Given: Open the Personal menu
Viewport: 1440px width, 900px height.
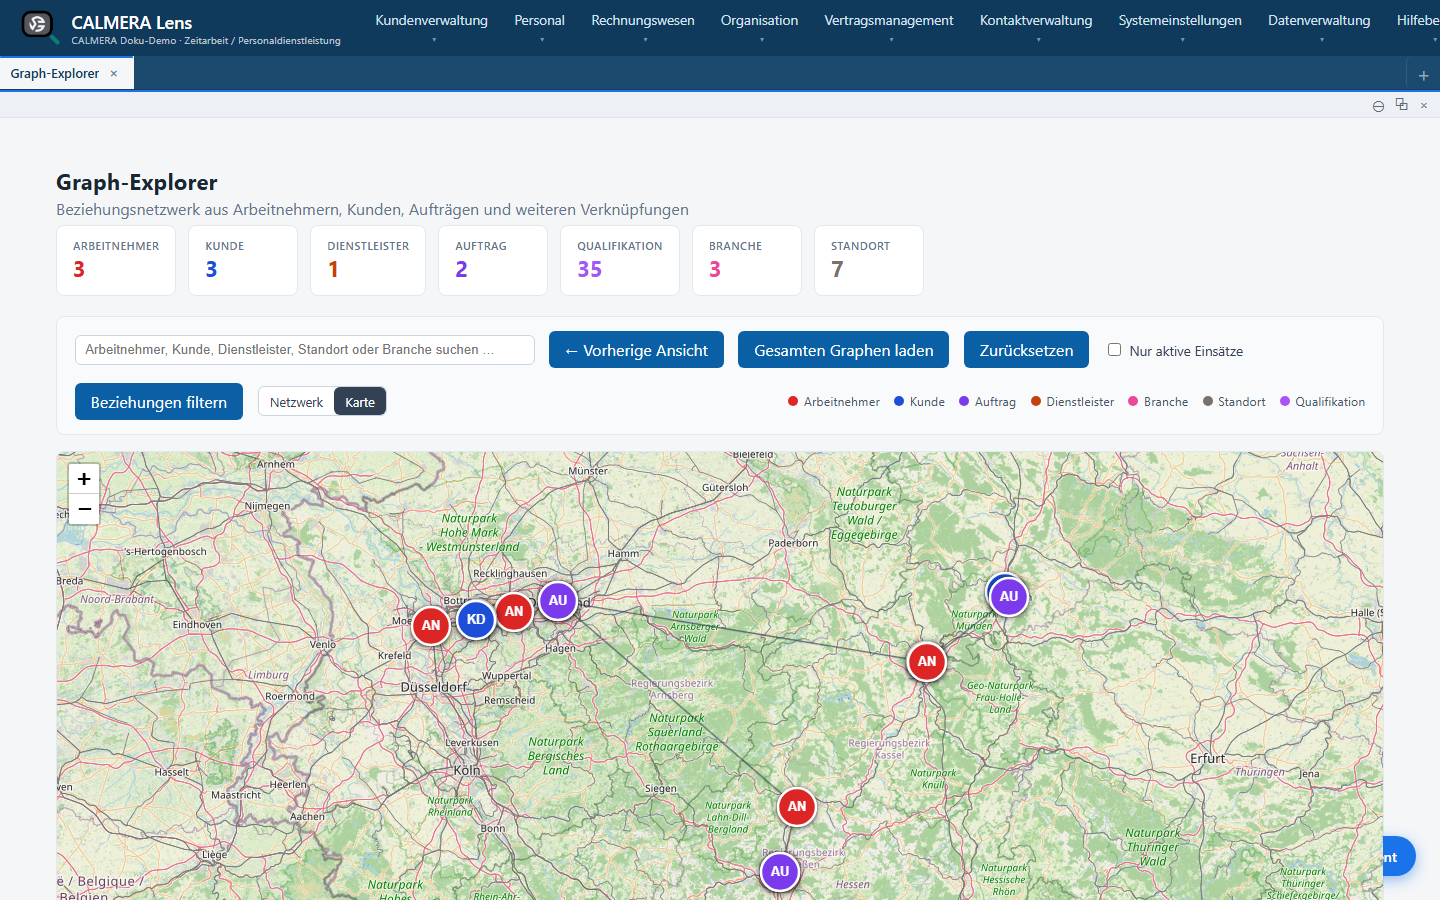Looking at the screenshot, I should [x=540, y=27].
